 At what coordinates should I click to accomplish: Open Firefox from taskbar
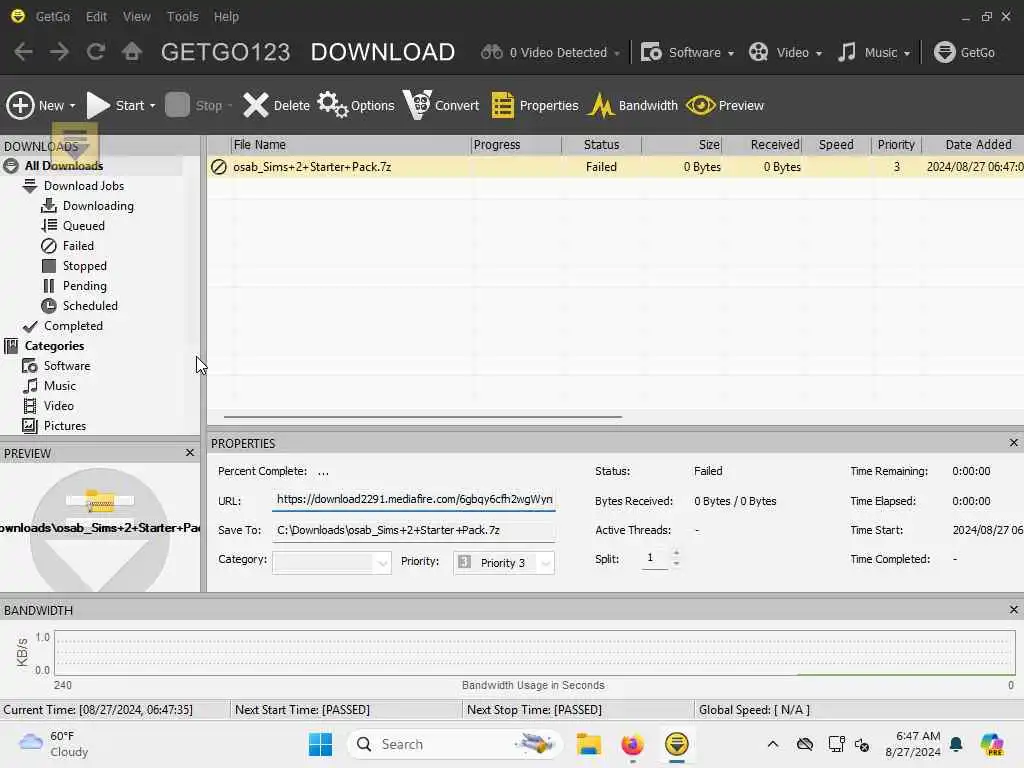pos(632,744)
